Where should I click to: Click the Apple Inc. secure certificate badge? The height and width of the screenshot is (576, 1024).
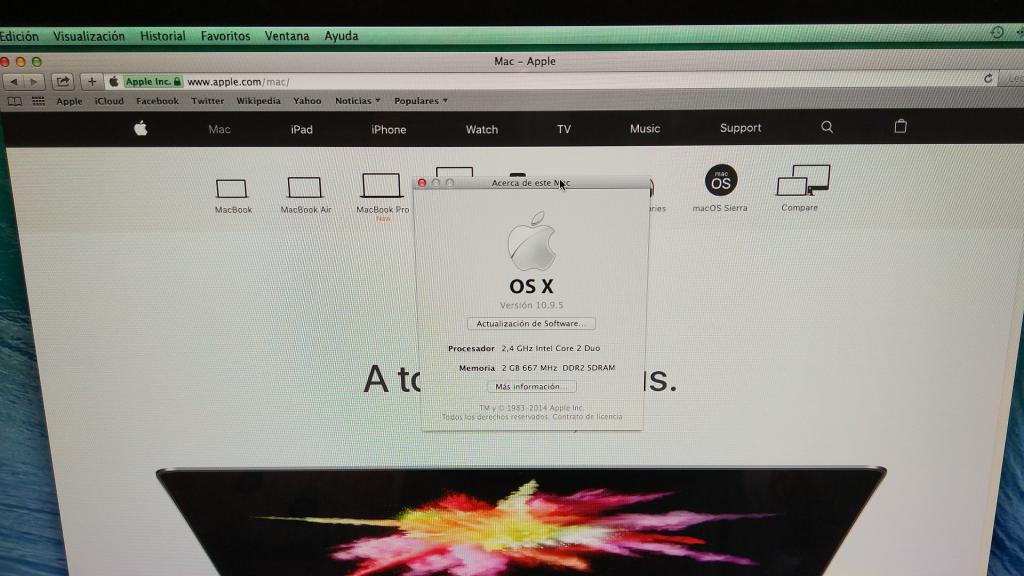152,82
